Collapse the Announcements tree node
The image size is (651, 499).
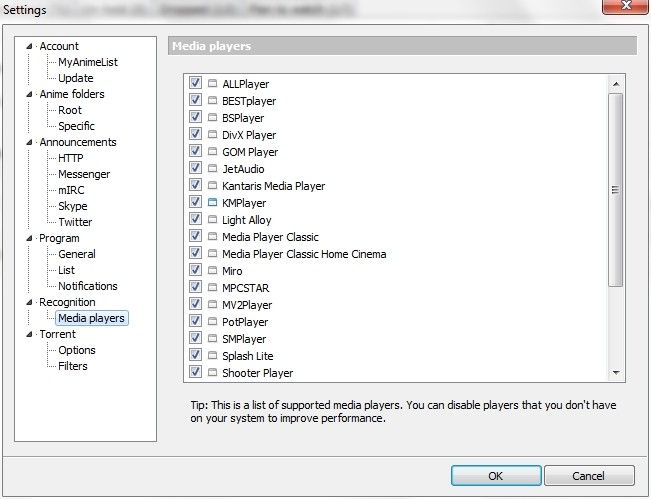click(x=29, y=142)
